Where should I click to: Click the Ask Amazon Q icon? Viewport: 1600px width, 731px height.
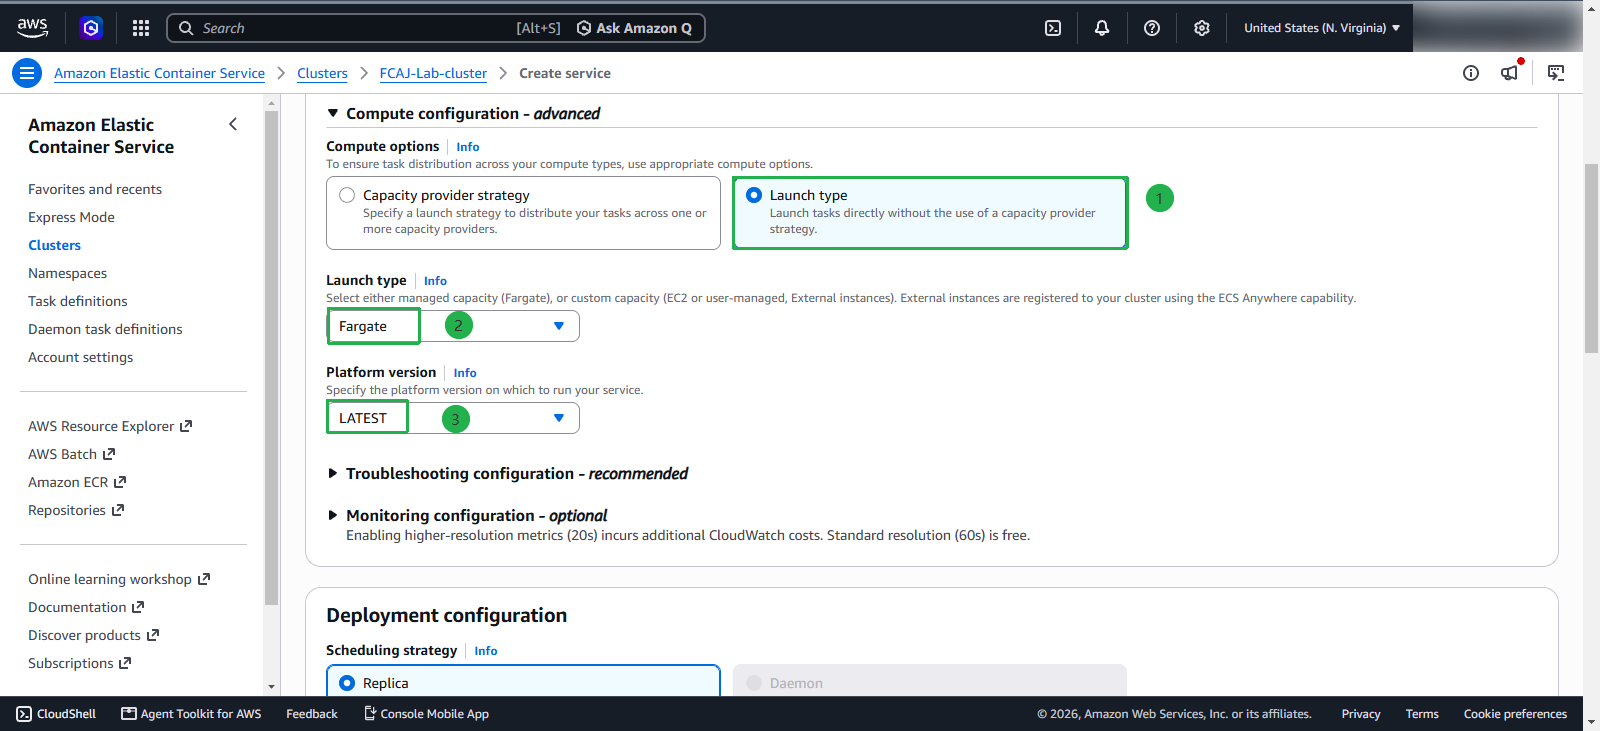[x=584, y=28]
